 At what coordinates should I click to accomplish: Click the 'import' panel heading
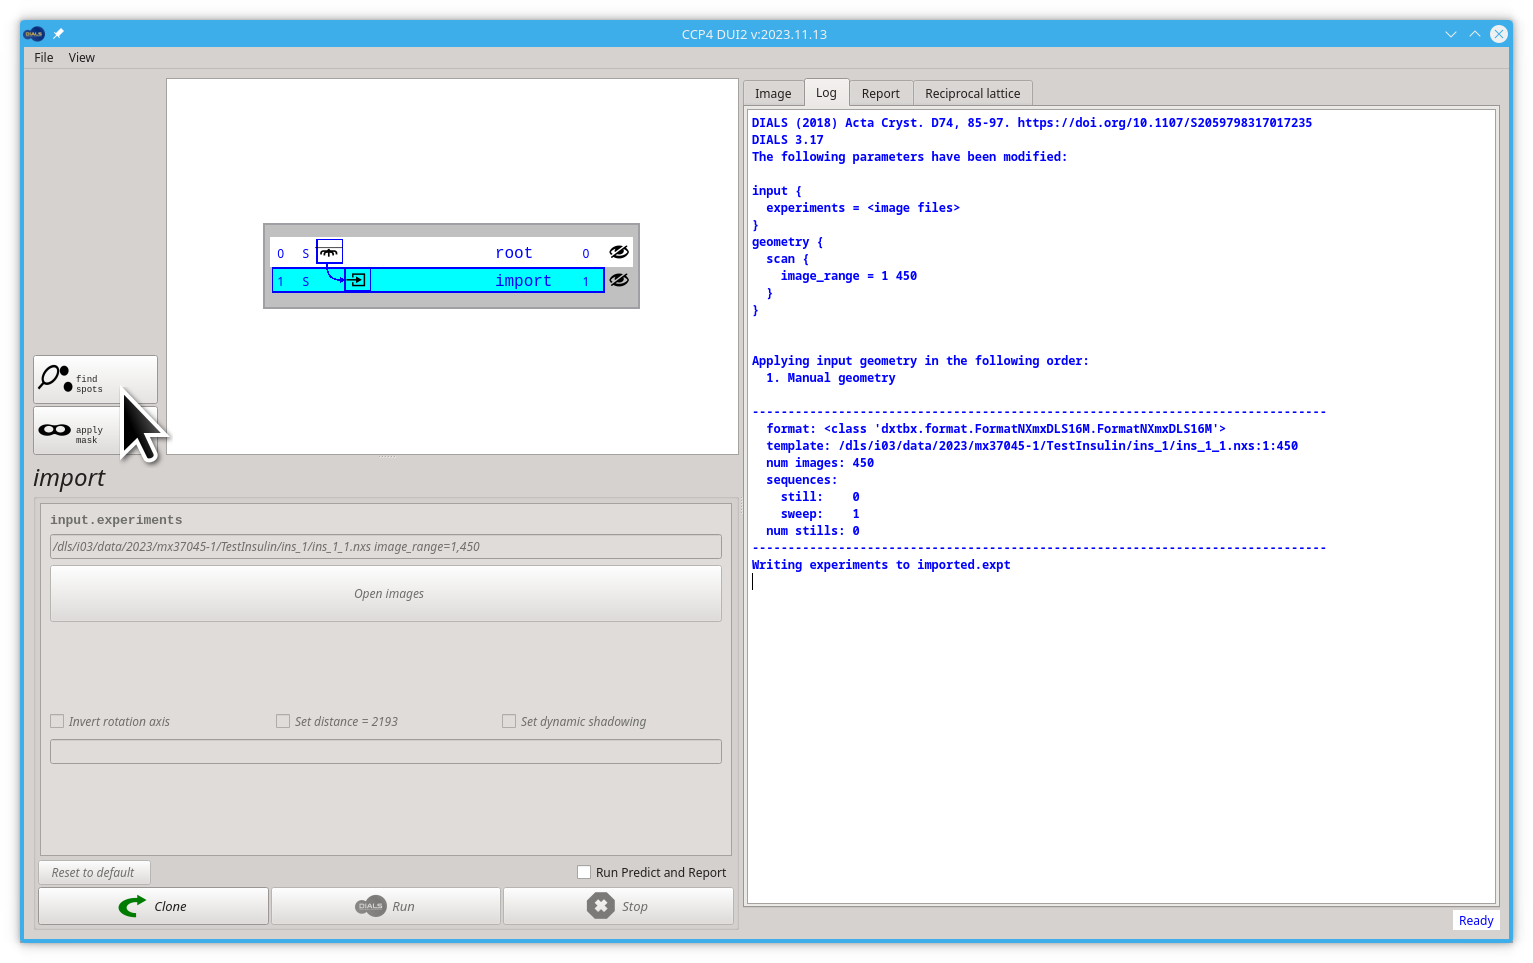(x=69, y=478)
